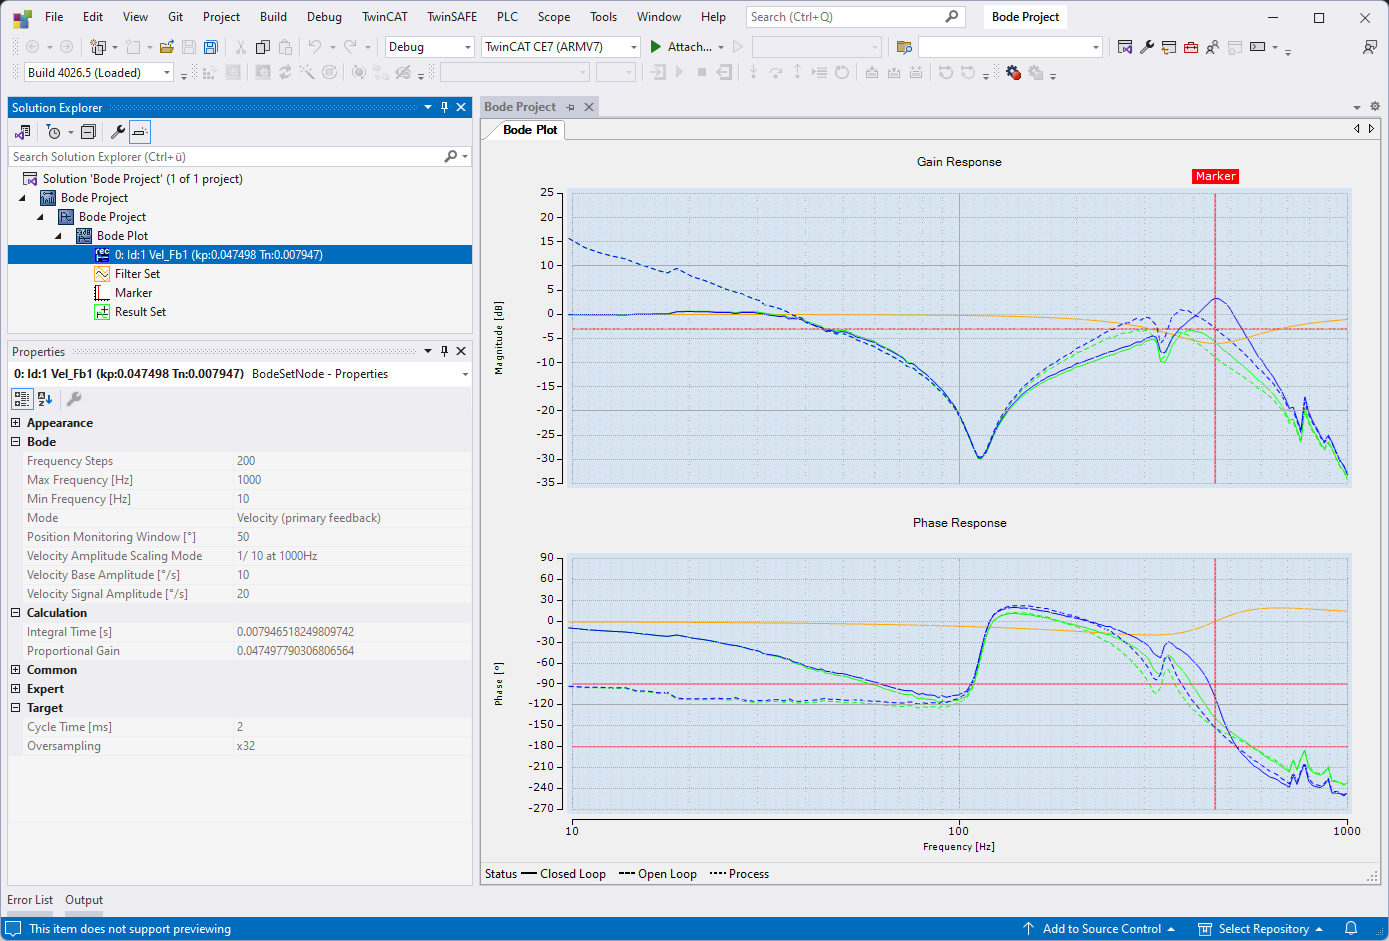
Task: Open the Debug configuration dropdown
Action: pos(468,47)
